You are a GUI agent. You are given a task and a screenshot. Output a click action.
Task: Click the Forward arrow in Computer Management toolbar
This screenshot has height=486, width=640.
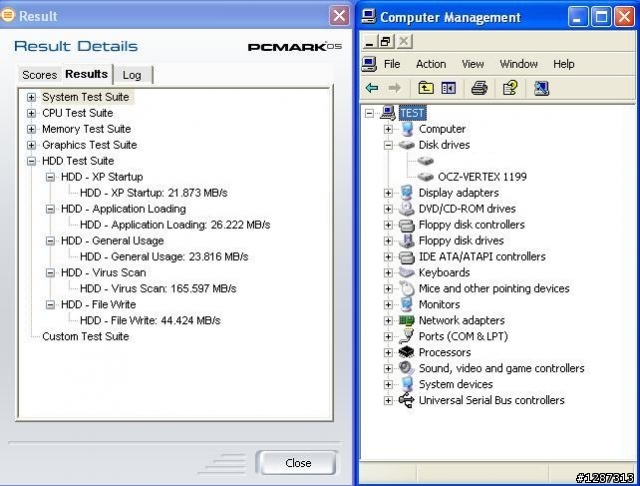tap(394, 88)
